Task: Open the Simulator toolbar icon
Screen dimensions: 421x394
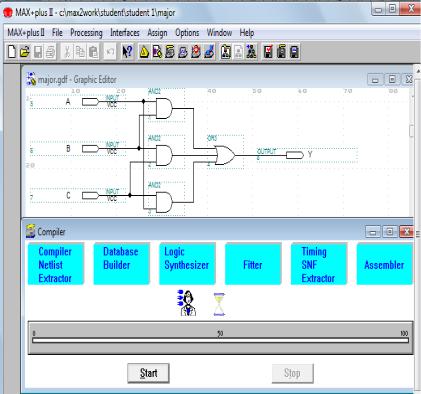Action: coord(183,52)
